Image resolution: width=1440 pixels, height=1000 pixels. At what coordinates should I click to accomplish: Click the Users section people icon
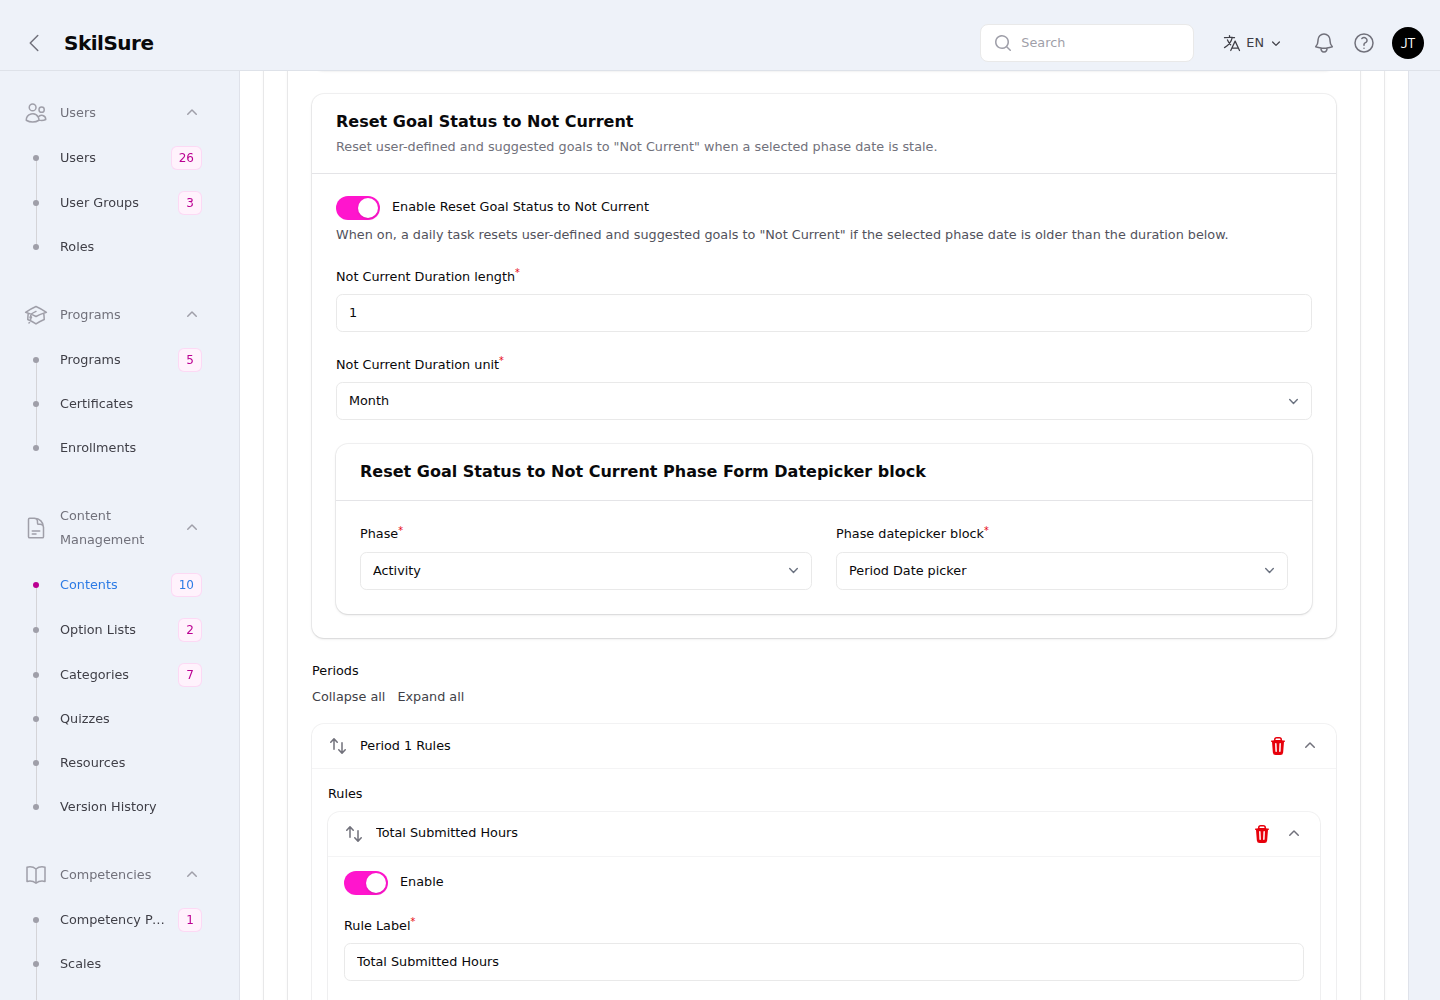pos(36,113)
